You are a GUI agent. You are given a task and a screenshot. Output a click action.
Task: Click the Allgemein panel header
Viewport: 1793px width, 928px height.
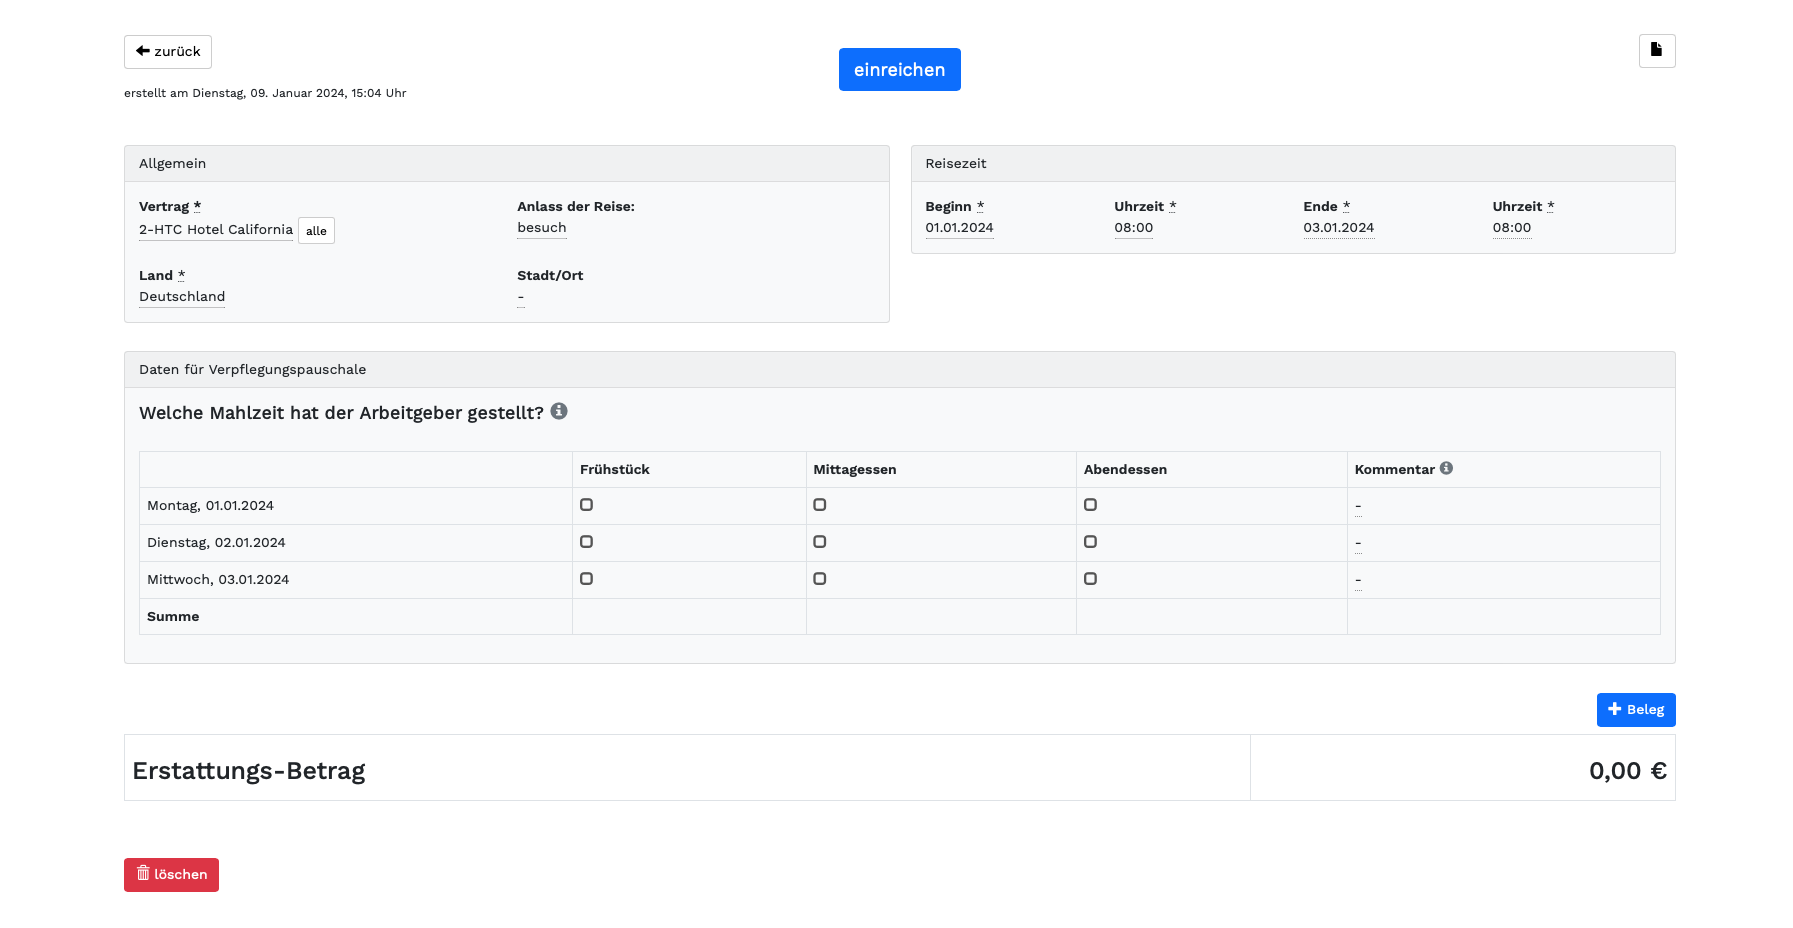pos(507,164)
